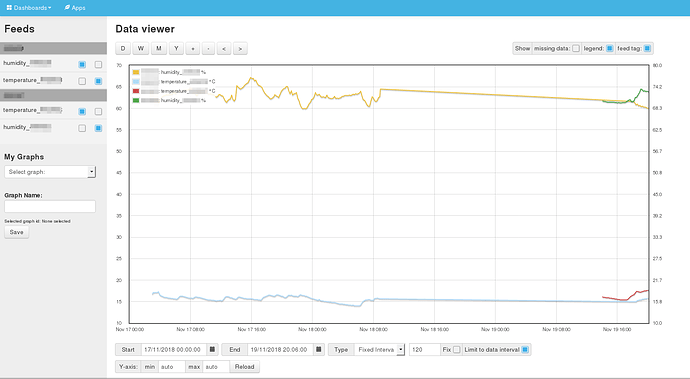
Task: Edit the End date field
Action: click(280, 350)
